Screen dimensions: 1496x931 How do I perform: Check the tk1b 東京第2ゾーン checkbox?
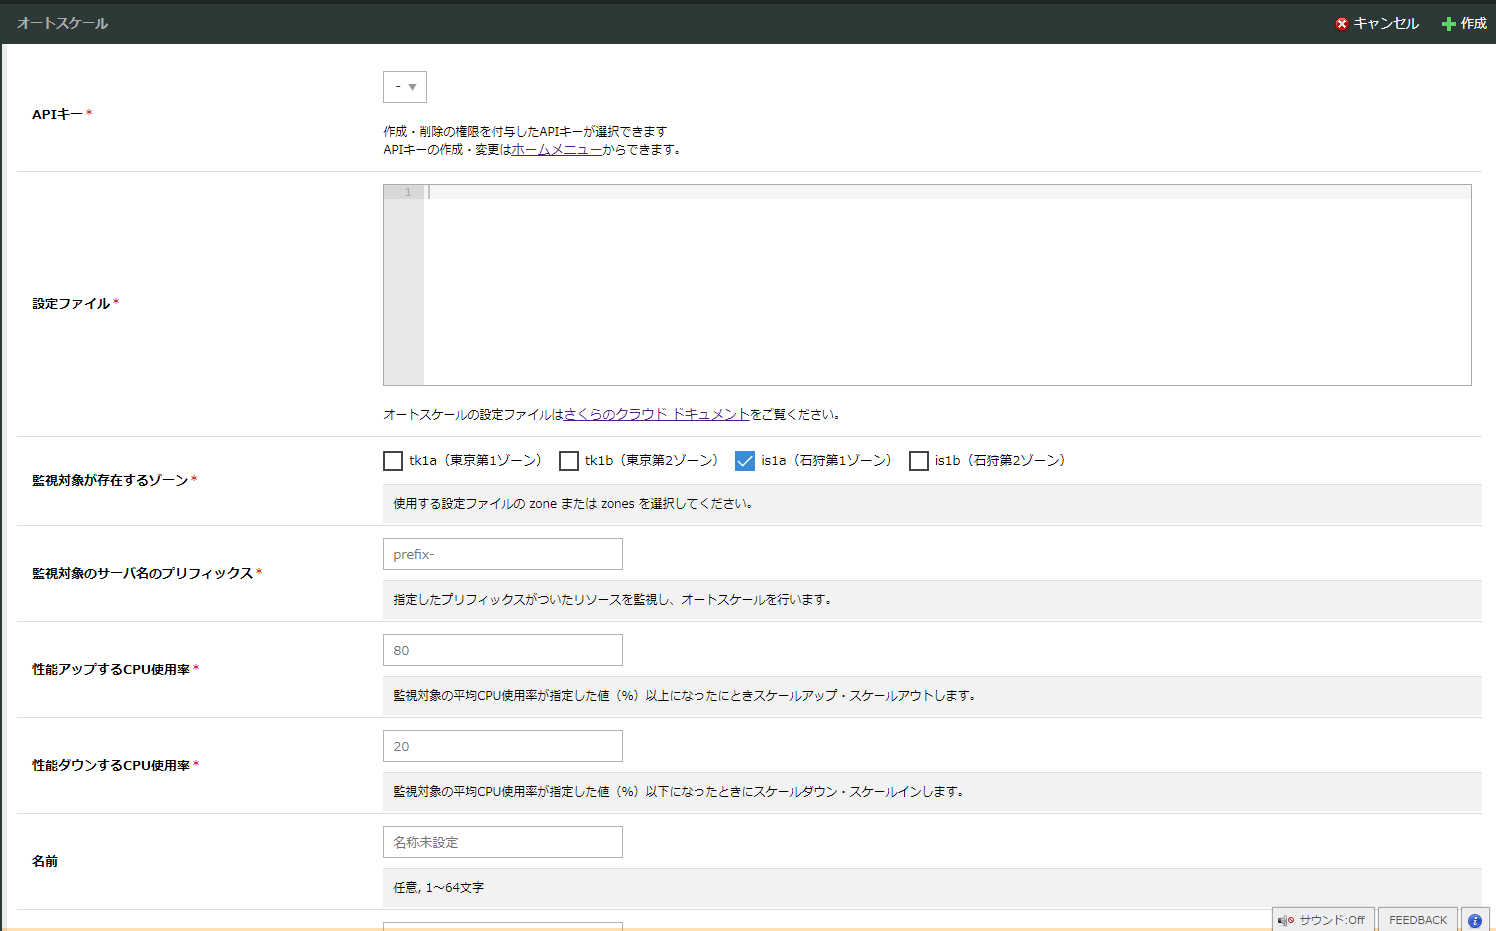point(569,461)
